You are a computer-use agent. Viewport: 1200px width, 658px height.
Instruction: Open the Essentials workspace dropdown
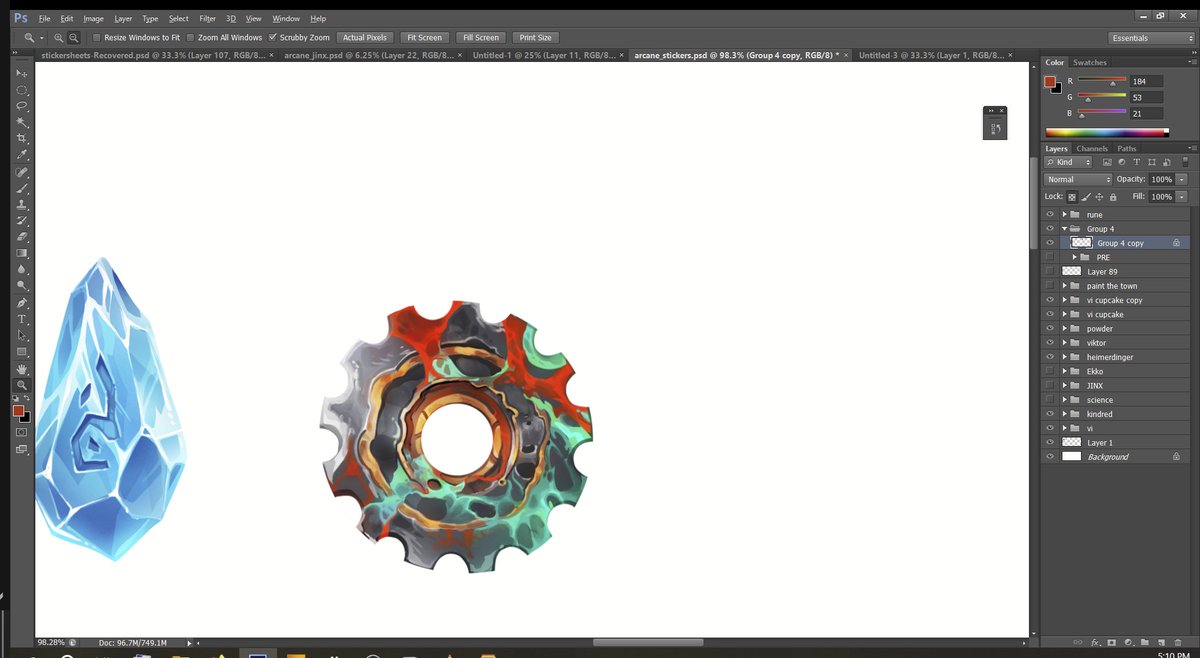pos(1152,38)
